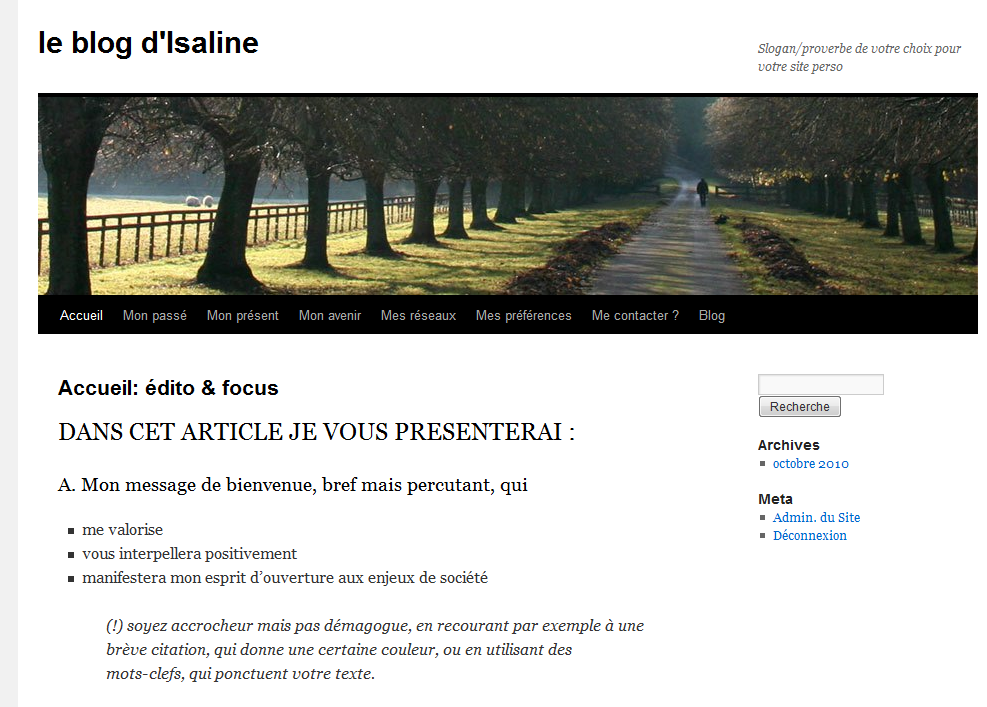Click the bullet about esprit d'ouverture
This screenshot has width=987, height=707.
click(x=285, y=577)
